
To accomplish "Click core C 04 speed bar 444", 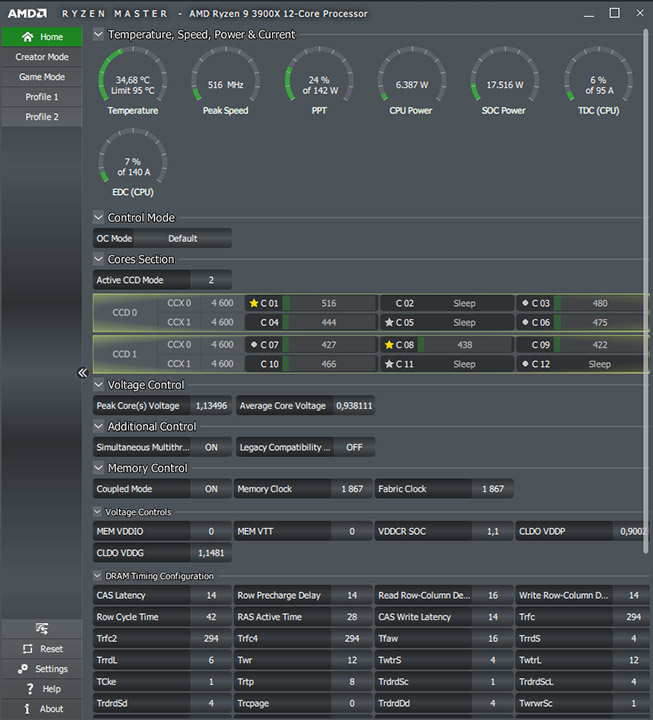I will pyautogui.click(x=329, y=322).
